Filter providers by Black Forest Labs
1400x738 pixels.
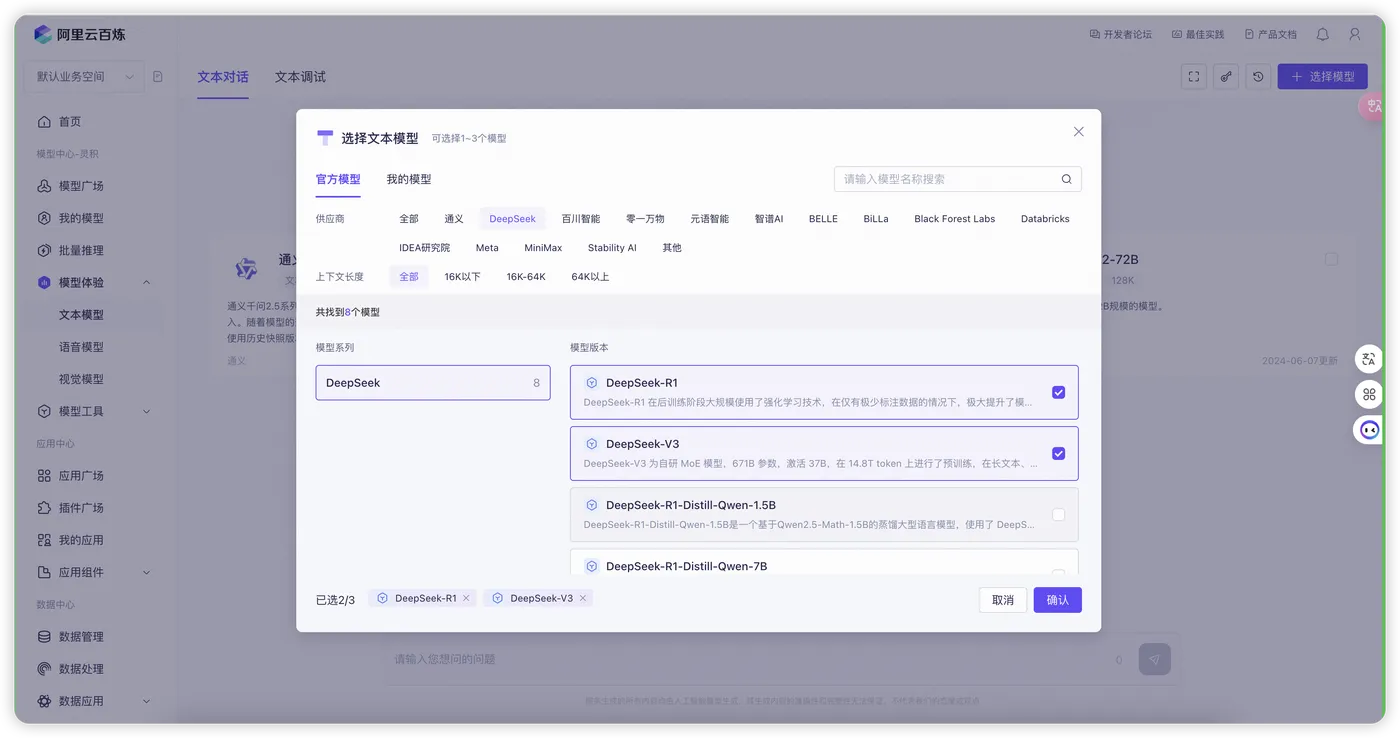(955, 219)
